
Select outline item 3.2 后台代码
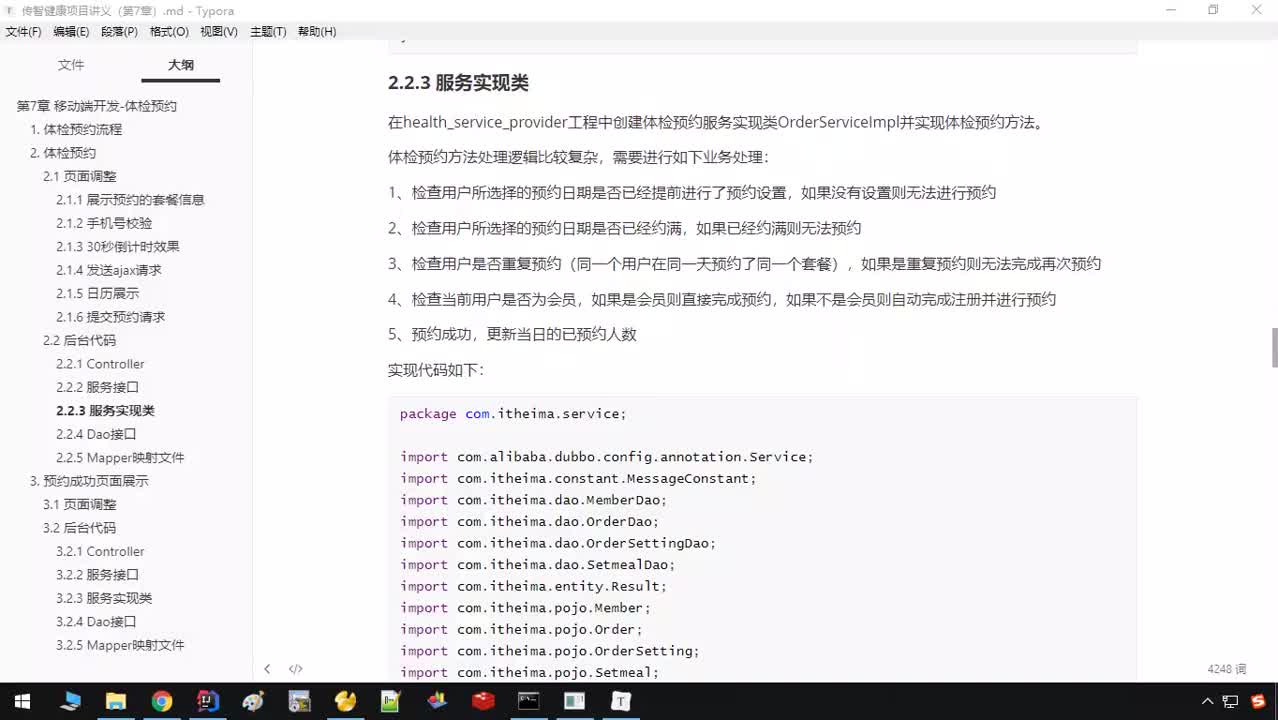pos(80,528)
